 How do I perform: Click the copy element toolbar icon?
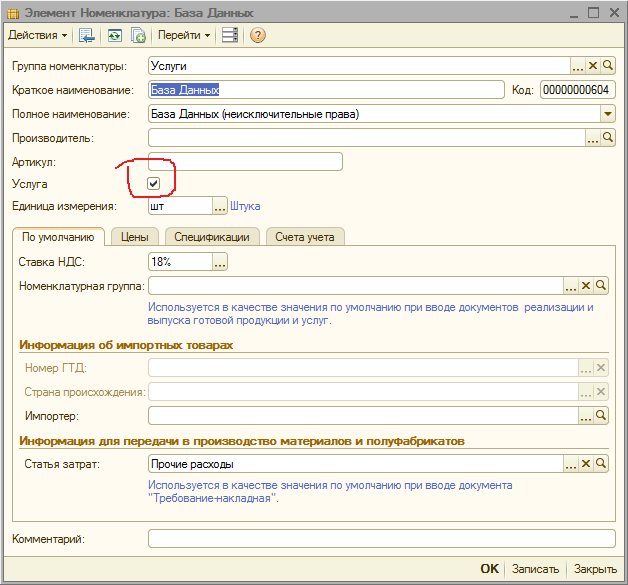pos(138,35)
